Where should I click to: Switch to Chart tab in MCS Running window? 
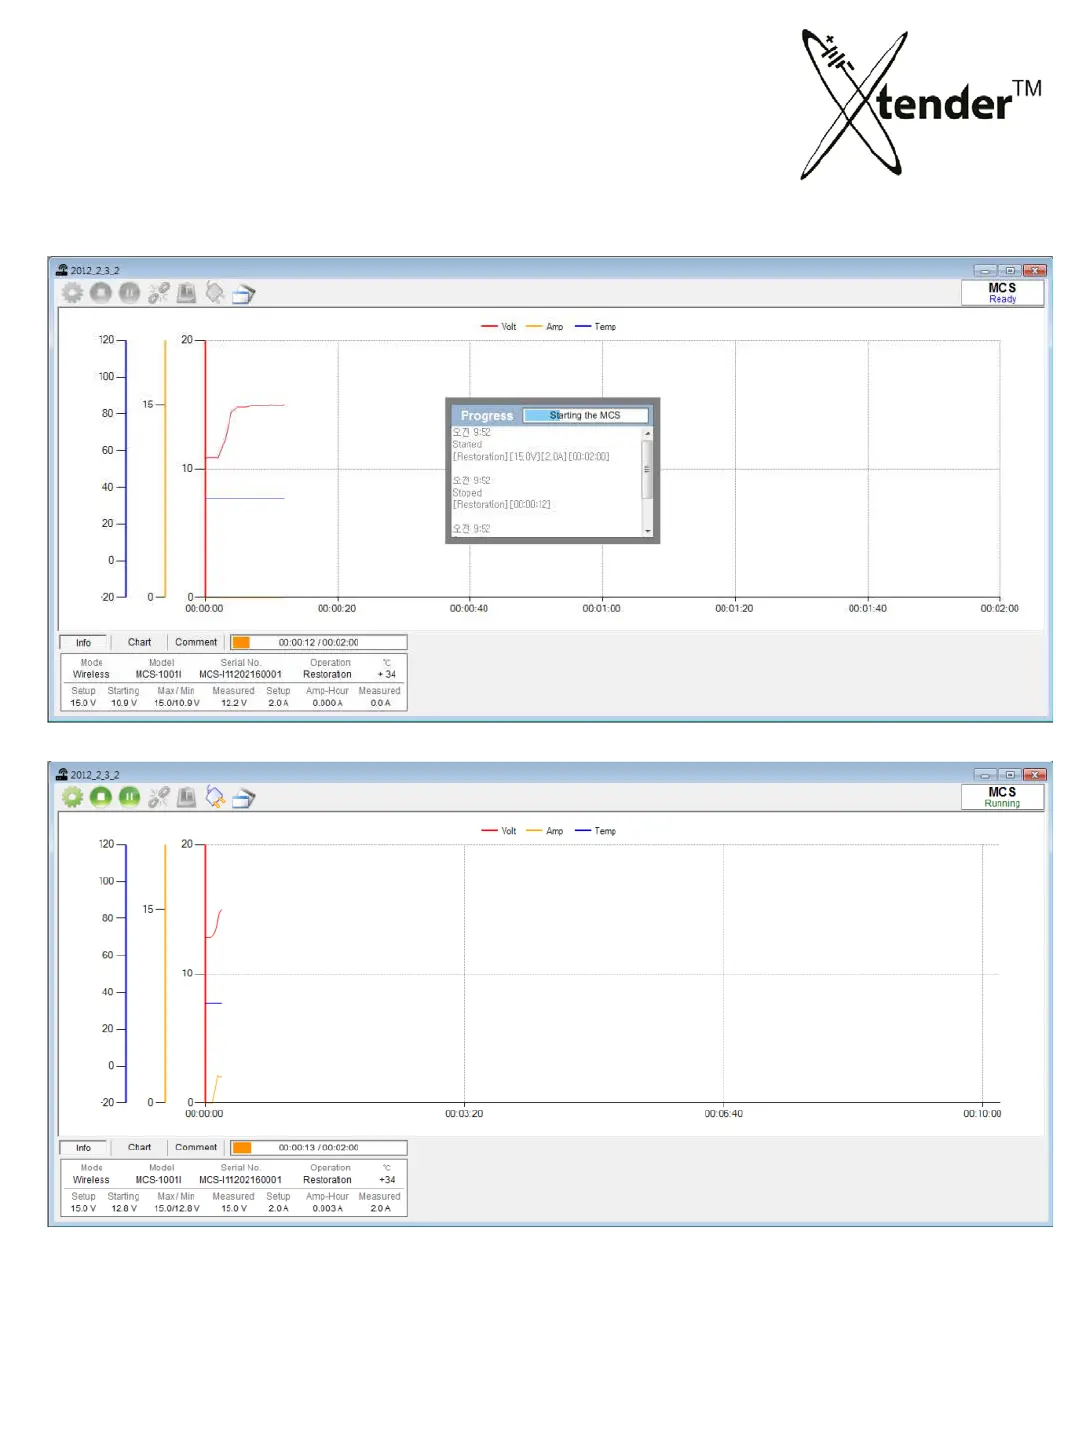(139, 1148)
